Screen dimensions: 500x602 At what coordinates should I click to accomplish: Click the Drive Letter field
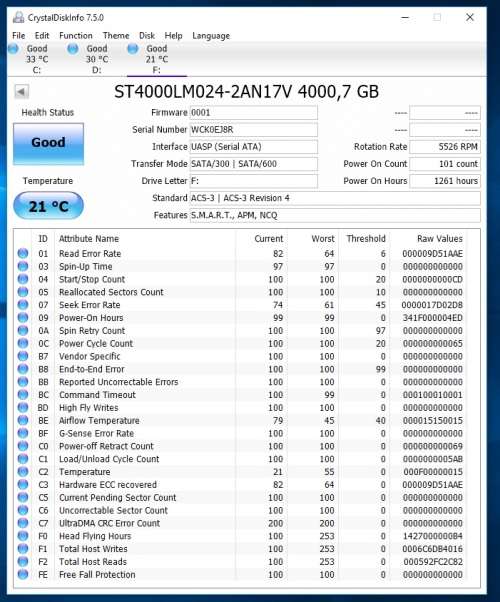[253, 181]
